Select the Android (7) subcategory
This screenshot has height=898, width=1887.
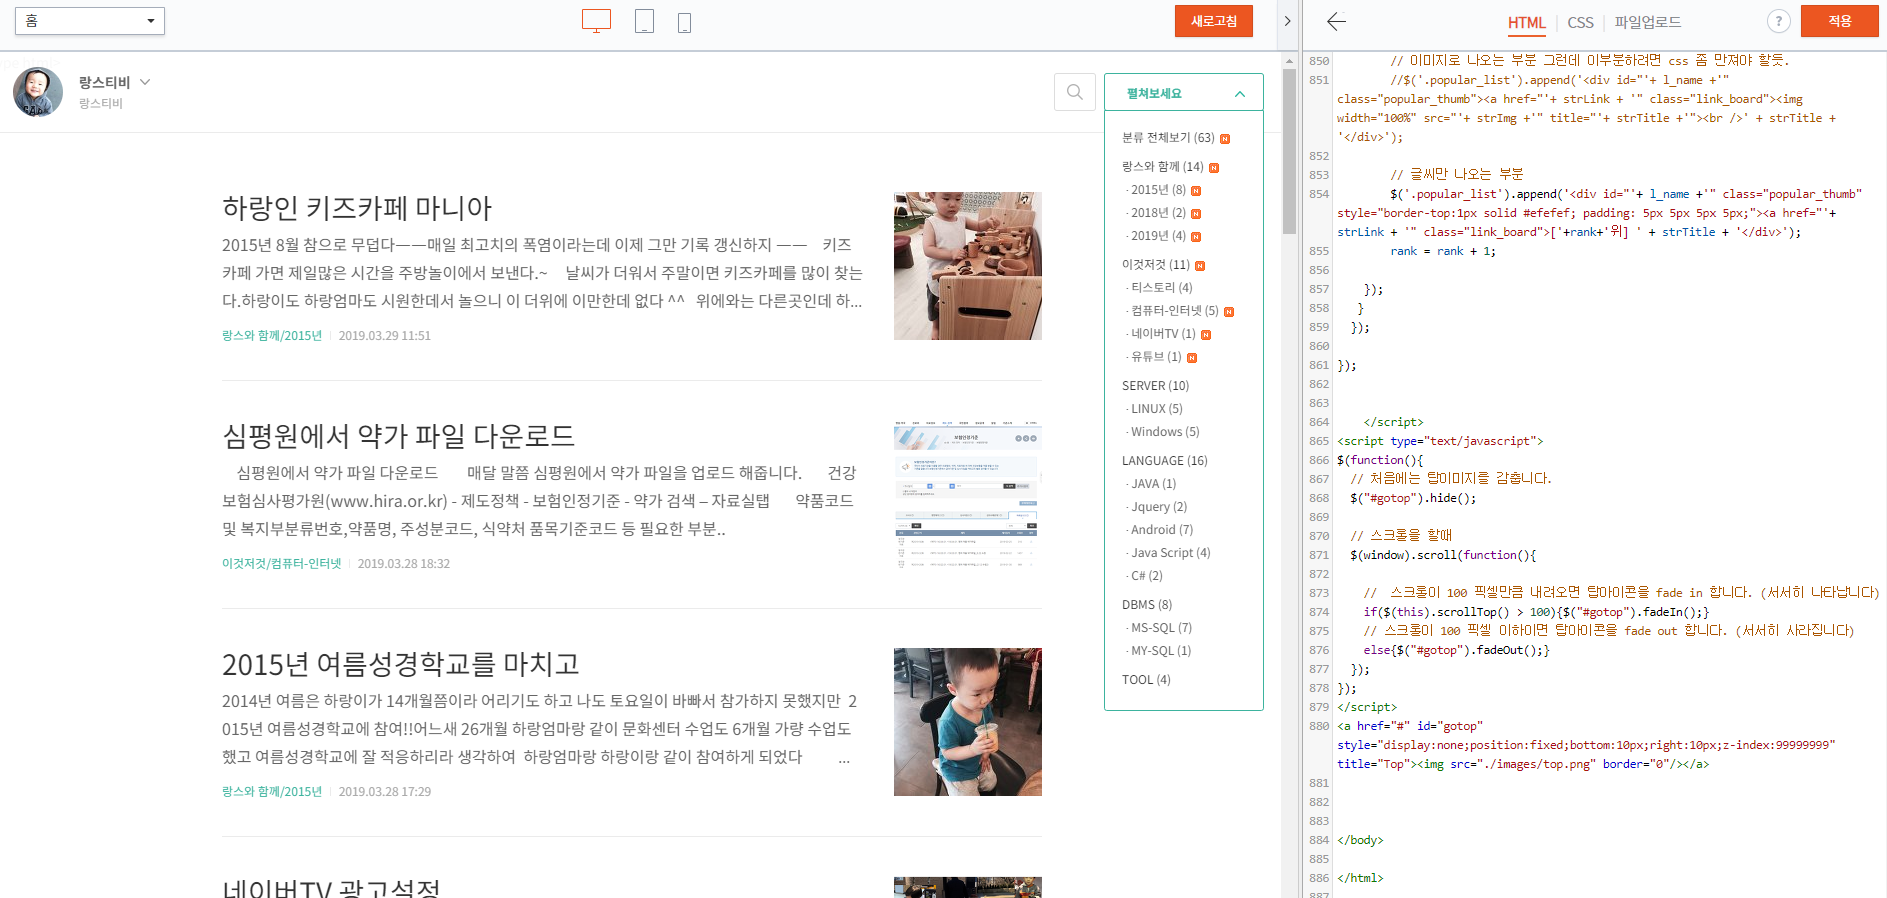click(x=1162, y=530)
